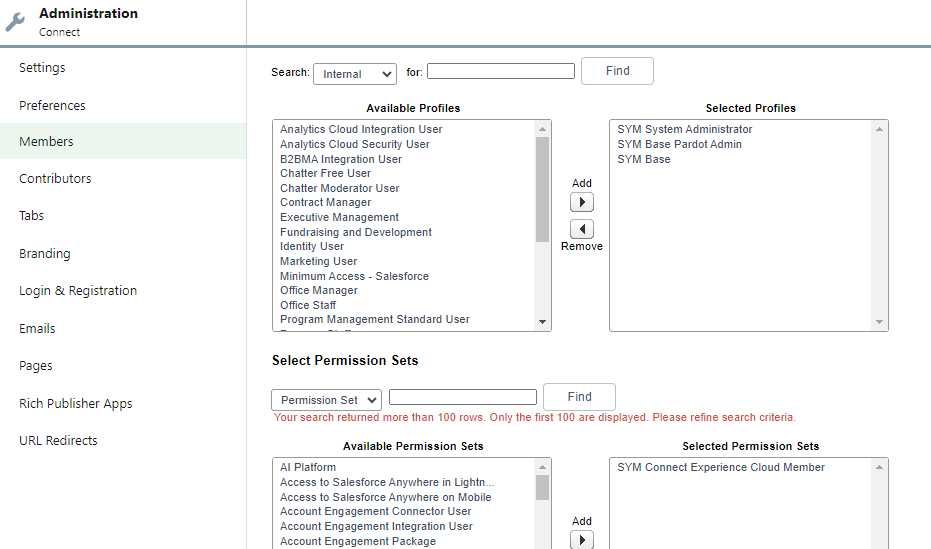Select Account Engagement Integration User
This screenshot has width=931, height=549.
pos(376,526)
